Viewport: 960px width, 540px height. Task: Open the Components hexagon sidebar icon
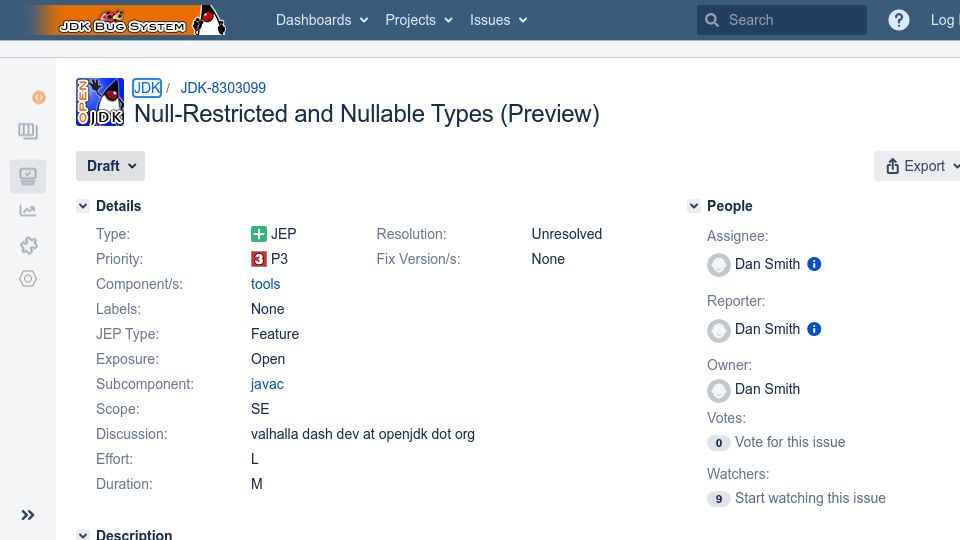coord(28,279)
